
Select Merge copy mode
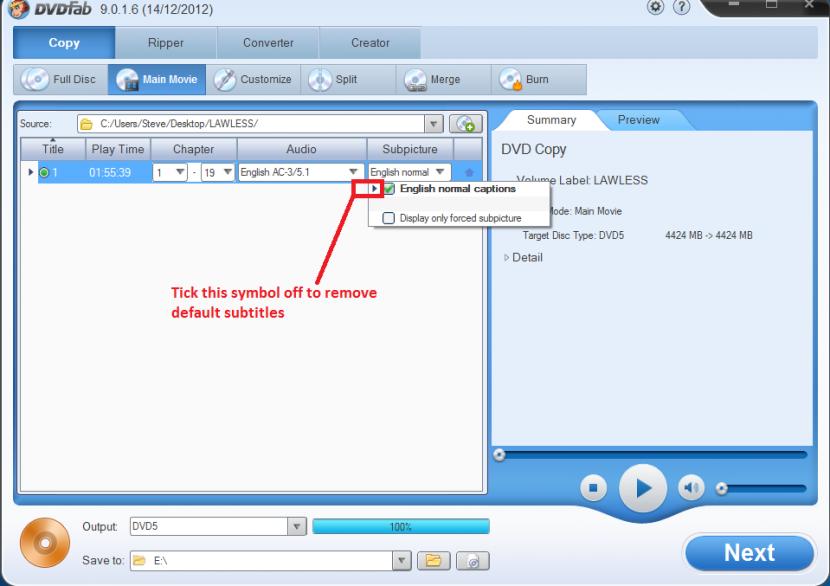(x=444, y=79)
